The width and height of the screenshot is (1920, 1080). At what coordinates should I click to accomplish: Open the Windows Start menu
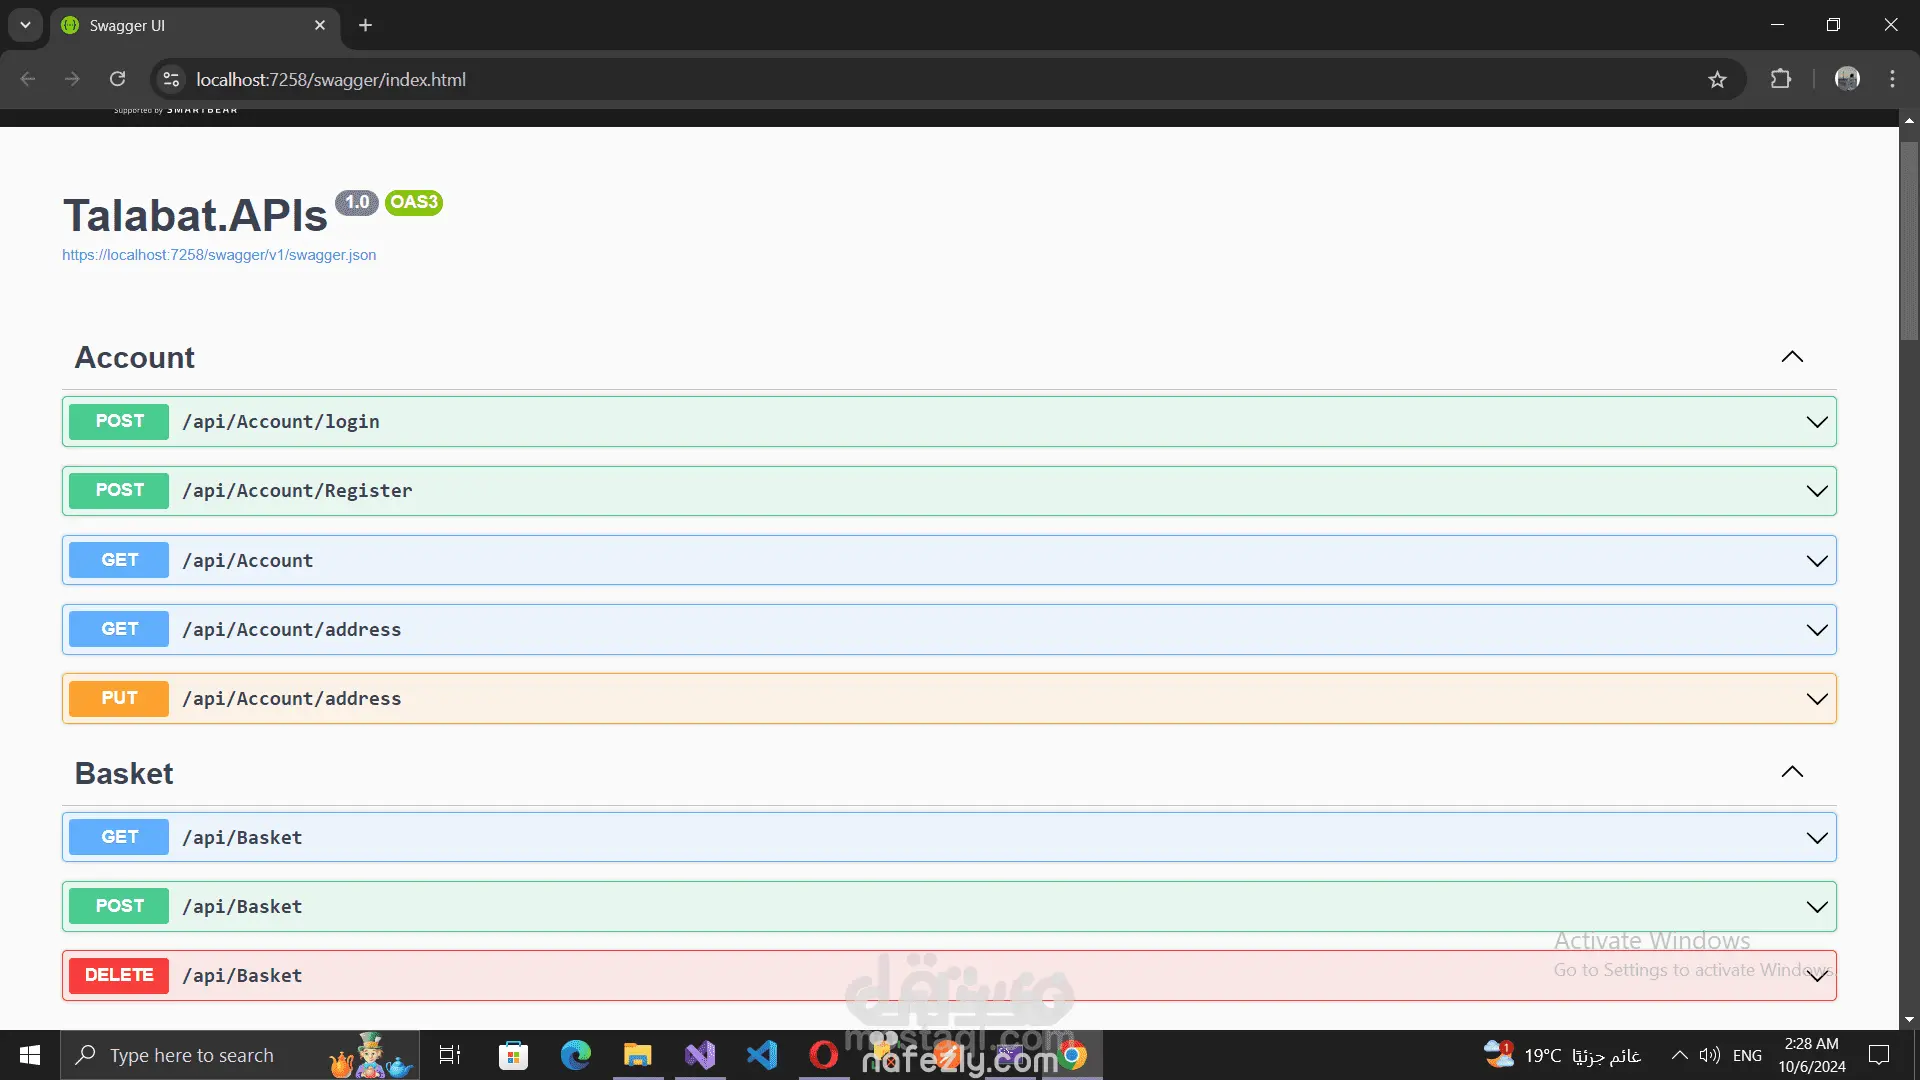coord(30,1055)
